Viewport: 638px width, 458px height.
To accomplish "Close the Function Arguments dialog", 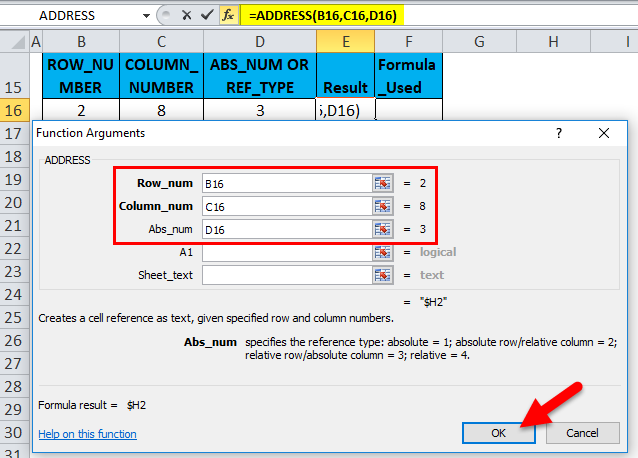I will coord(604,133).
